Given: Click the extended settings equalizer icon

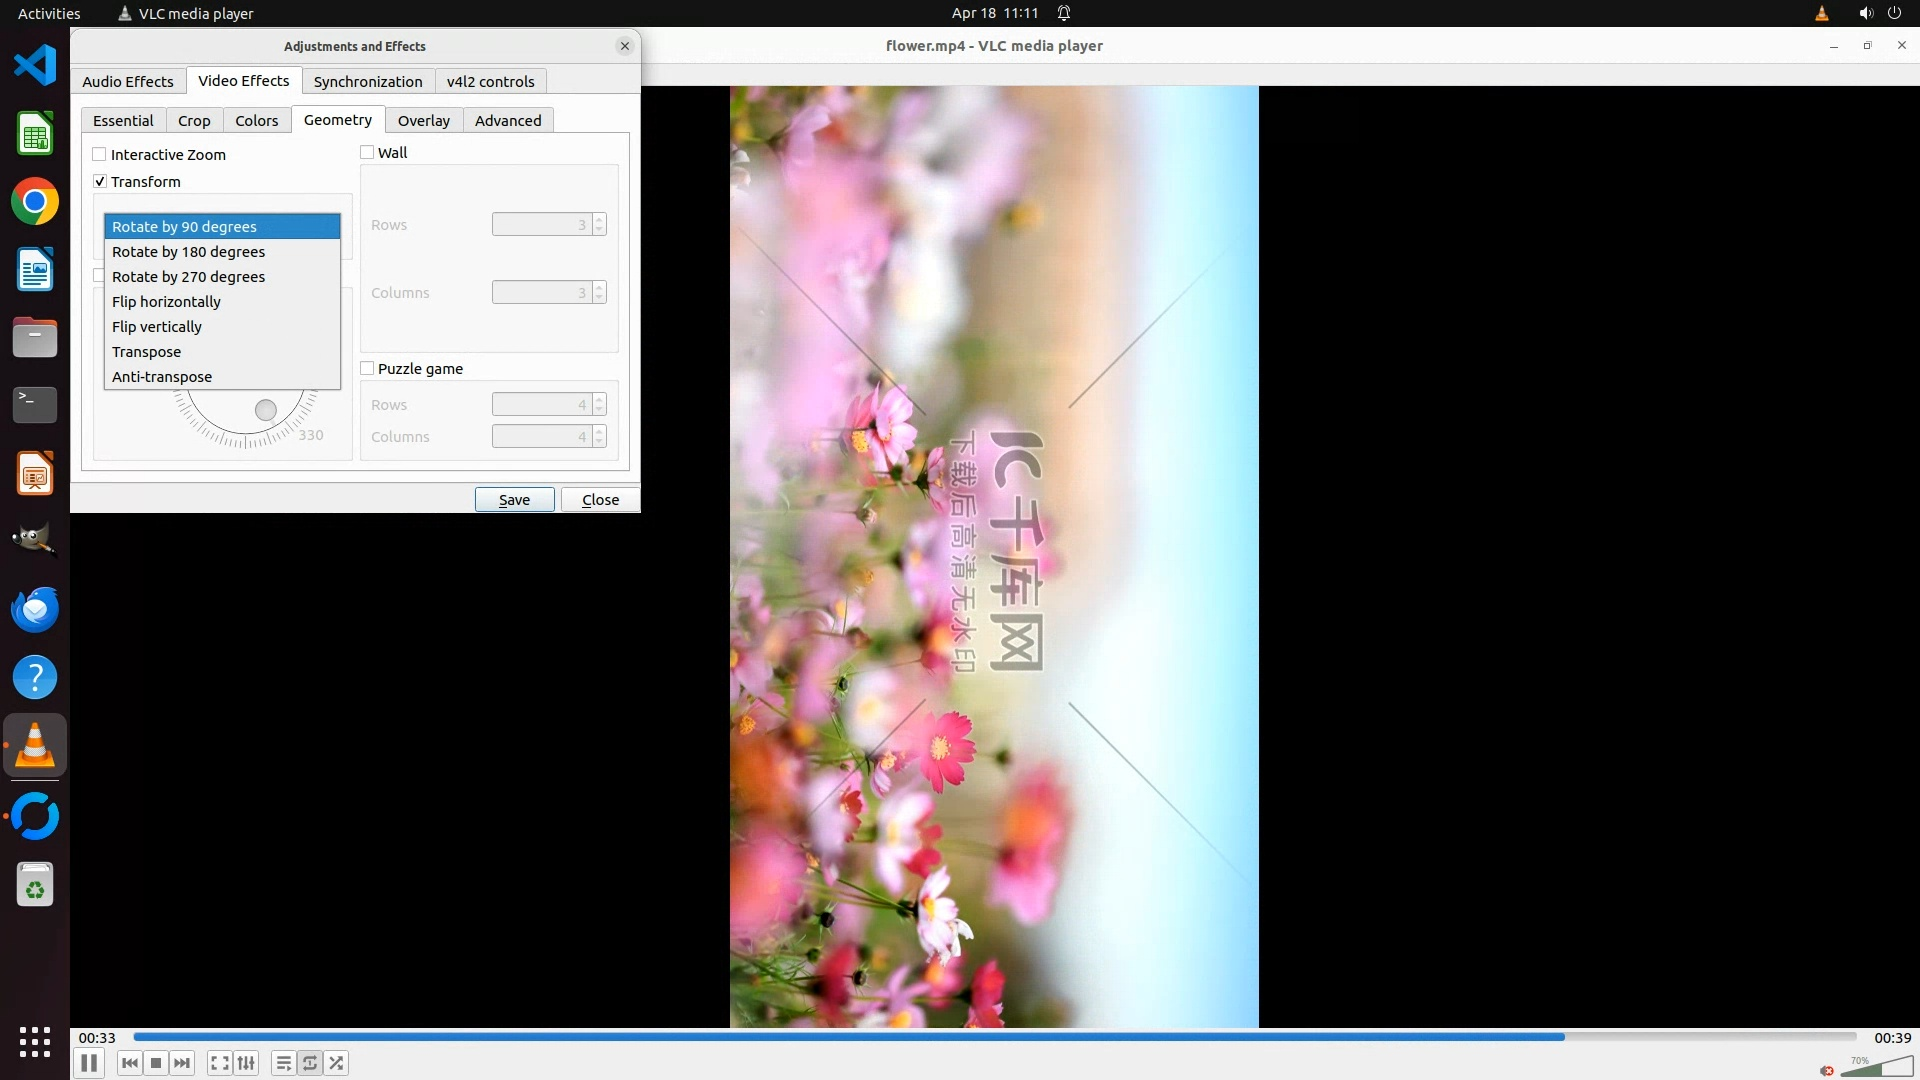Looking at the screenshot, I should pos(246,1063).
